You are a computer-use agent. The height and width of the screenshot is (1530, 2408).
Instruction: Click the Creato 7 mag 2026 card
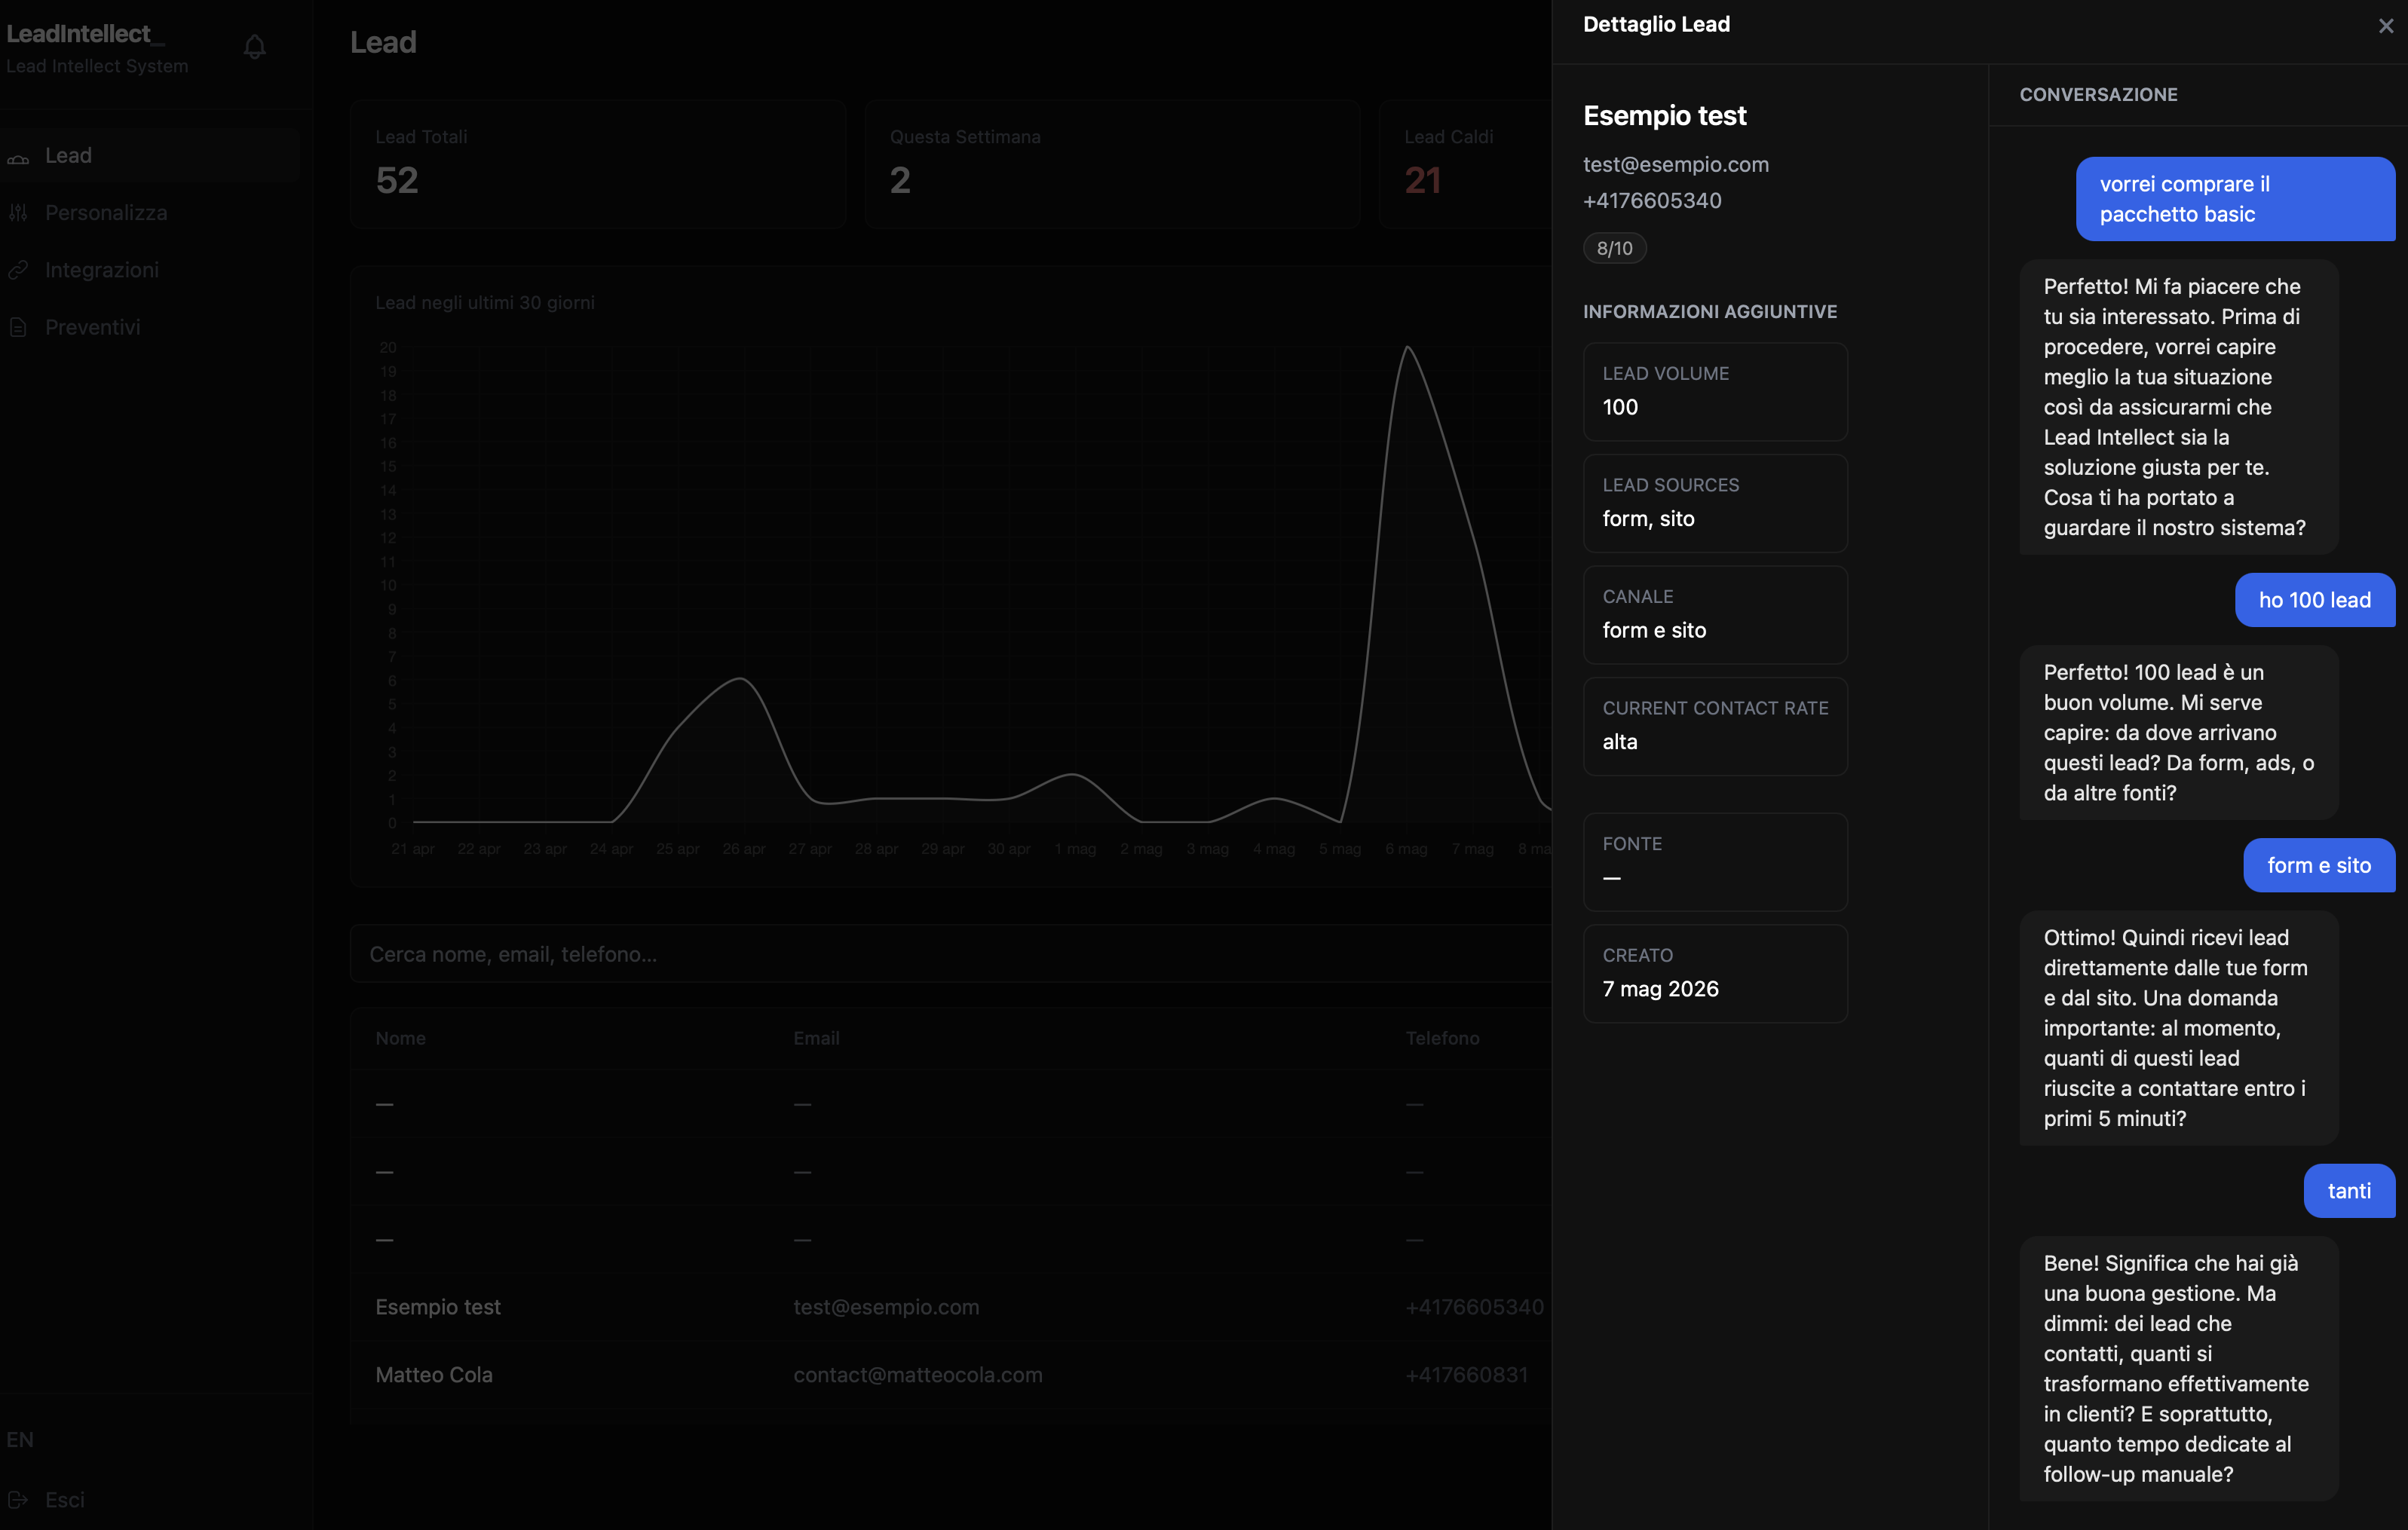[1715, 973]
